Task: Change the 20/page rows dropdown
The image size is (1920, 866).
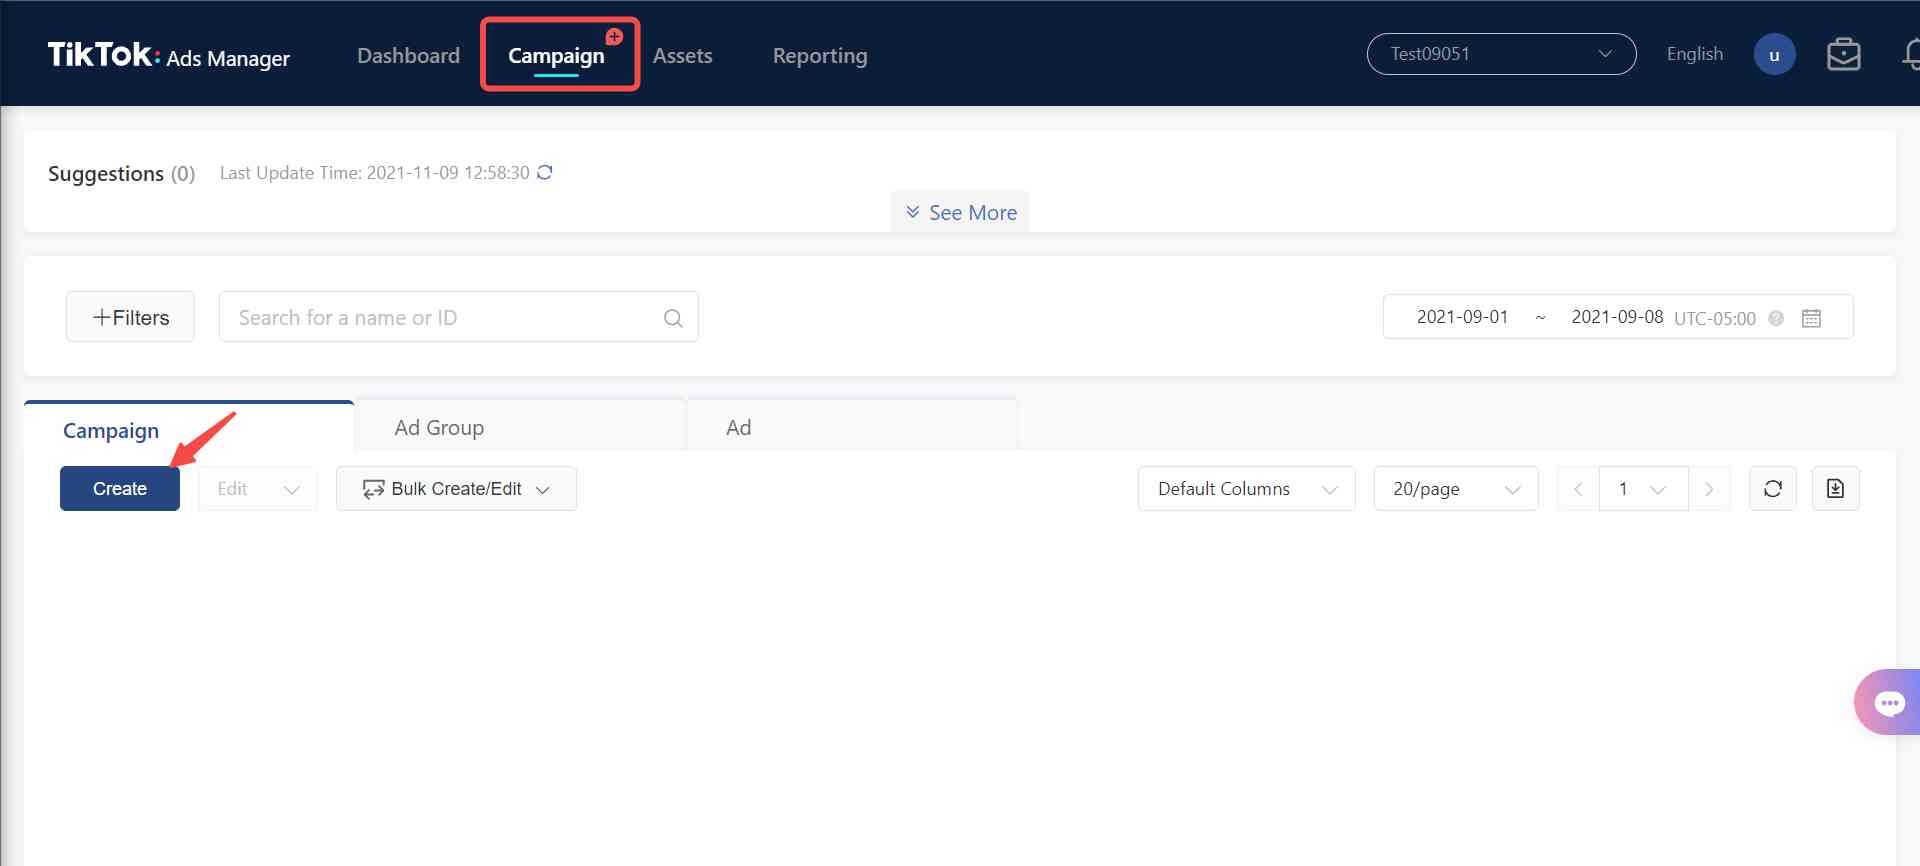Action: coord(1456,489)
